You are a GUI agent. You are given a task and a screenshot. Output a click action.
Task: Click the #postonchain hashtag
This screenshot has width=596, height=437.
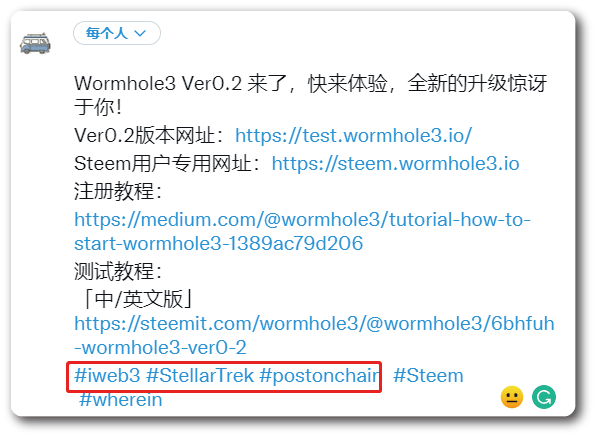point(319,376)
